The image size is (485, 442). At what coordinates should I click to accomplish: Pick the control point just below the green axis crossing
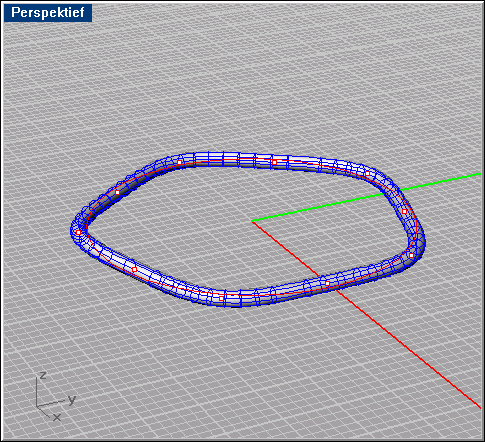coord(404,212)
